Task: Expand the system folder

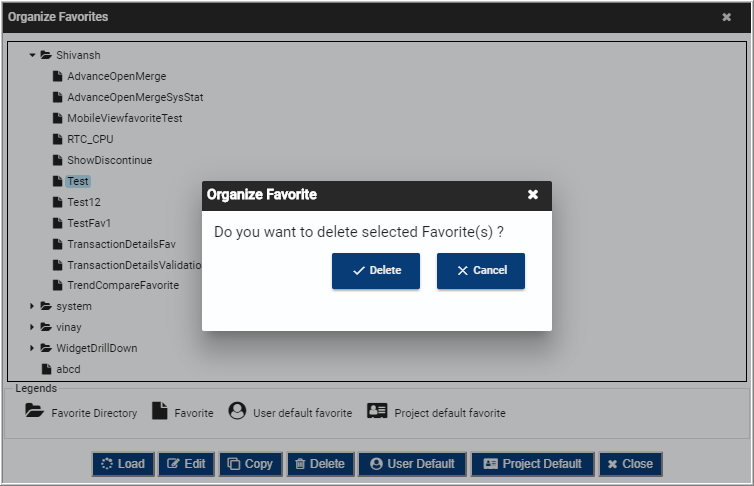Action: [x=32, y=306]
